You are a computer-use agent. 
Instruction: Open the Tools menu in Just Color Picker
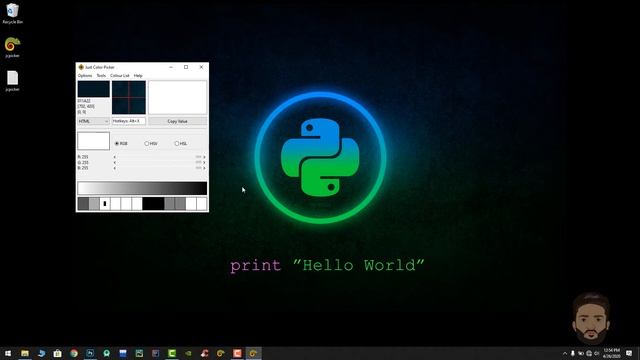click(101, 76)
